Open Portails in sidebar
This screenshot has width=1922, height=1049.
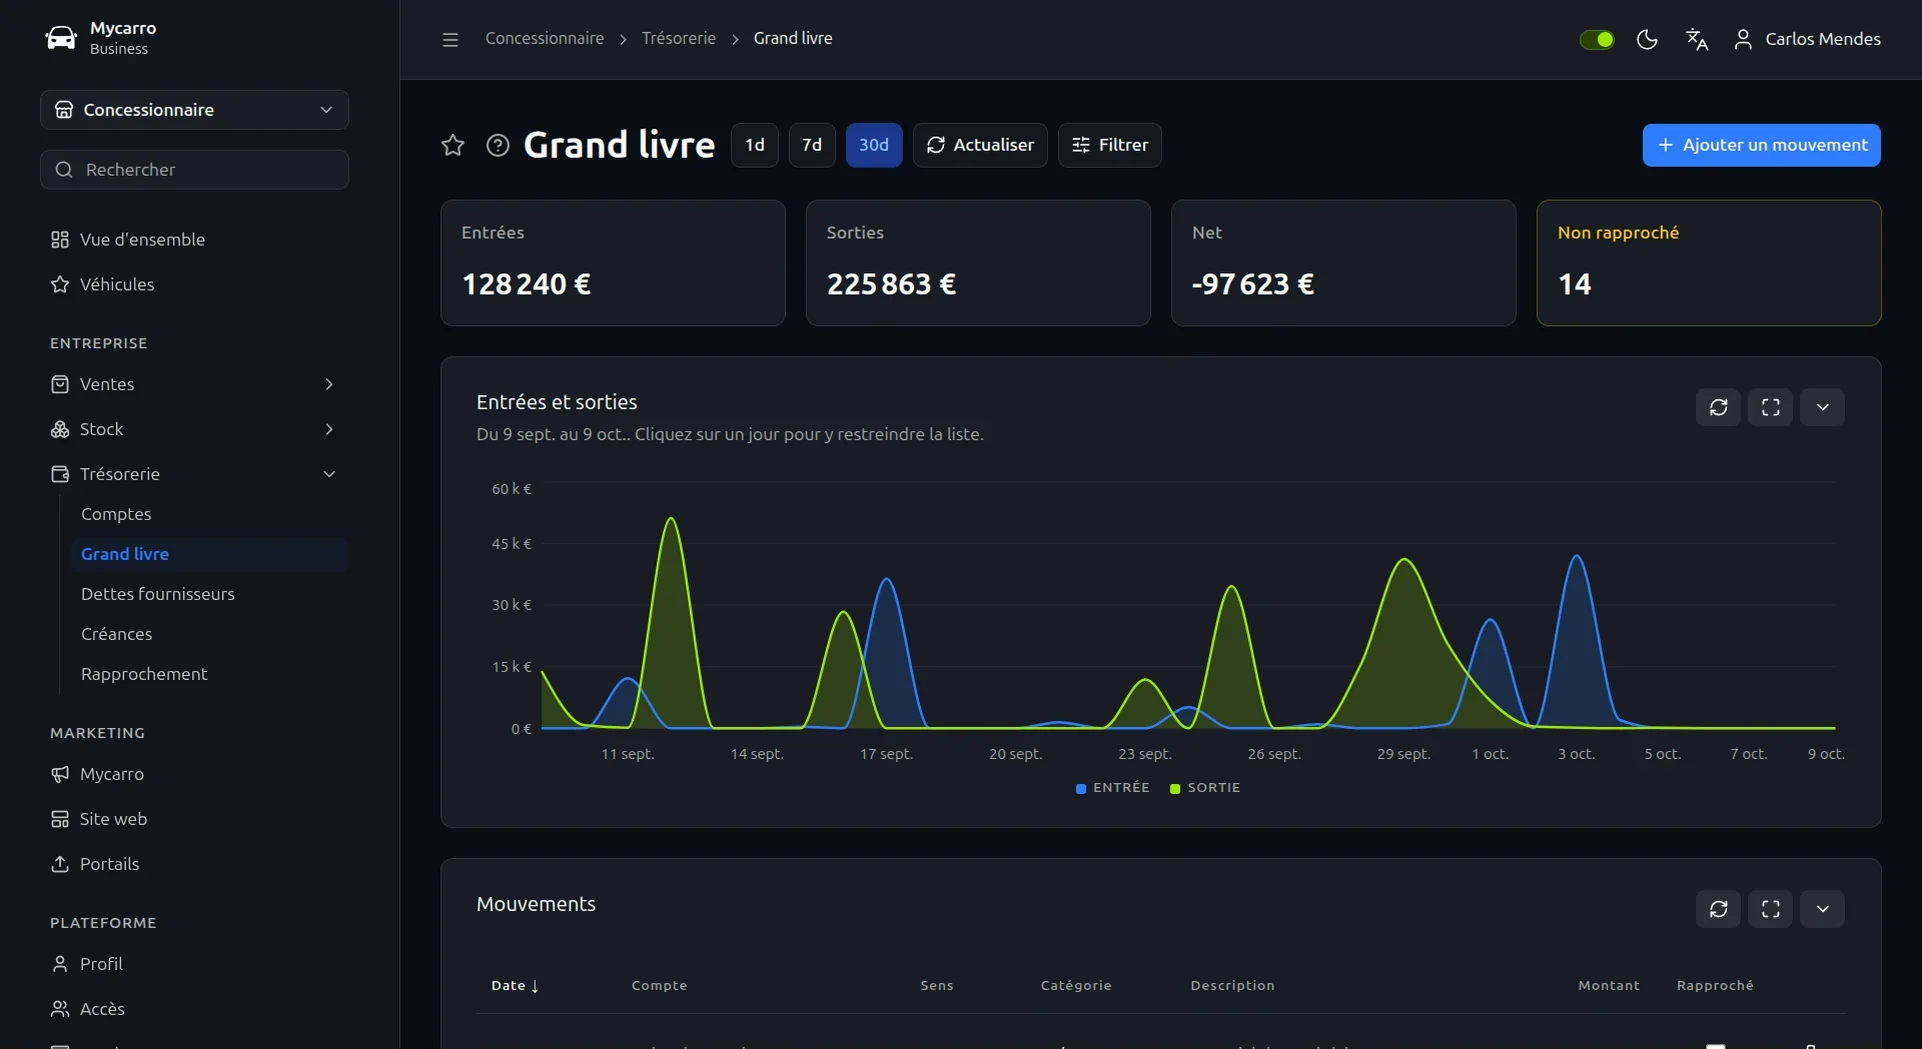coord(194,864)
